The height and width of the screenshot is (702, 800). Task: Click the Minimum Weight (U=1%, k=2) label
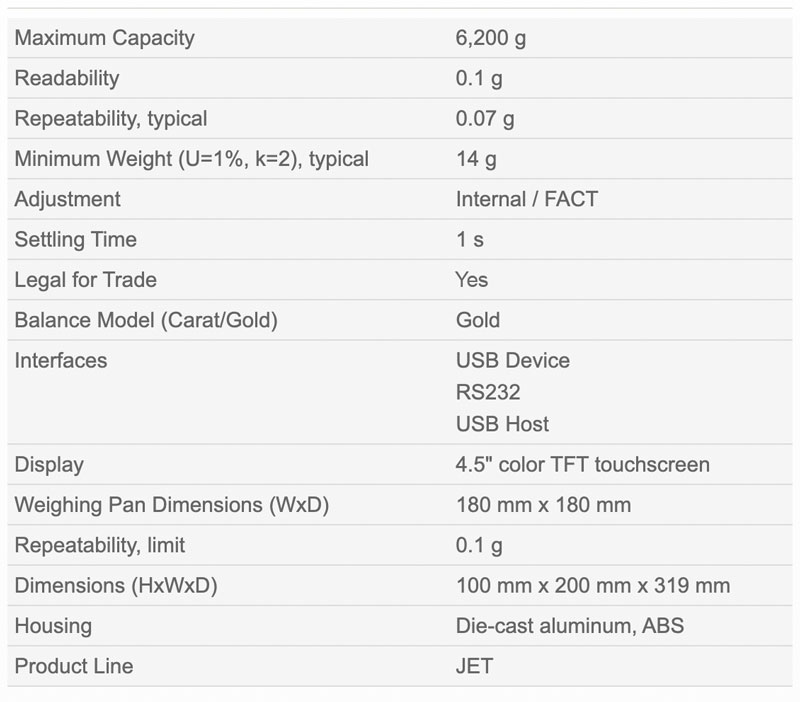tap(191, 159)
